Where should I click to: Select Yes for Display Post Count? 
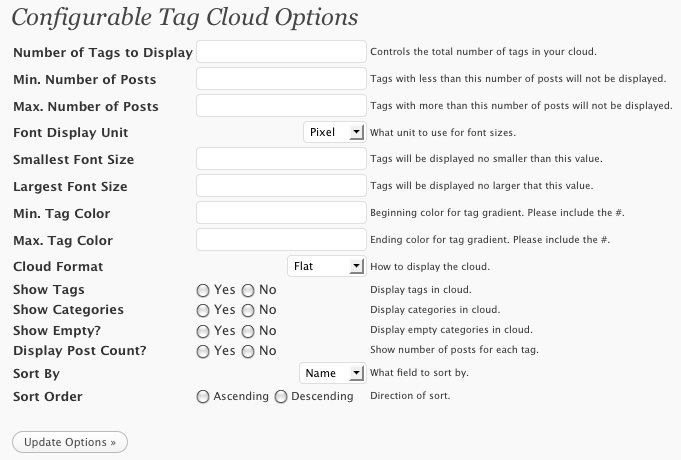(x=203, y=351)
